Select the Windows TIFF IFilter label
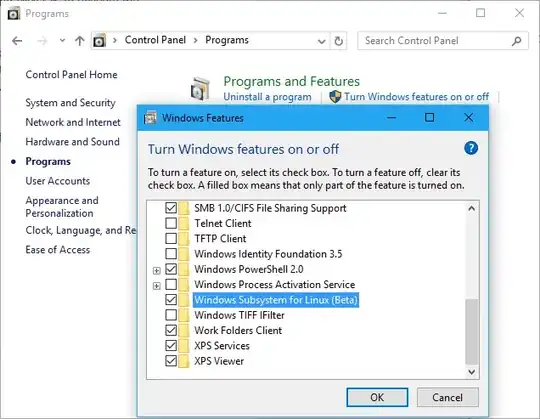The width and height of the screenshot is (540, 419). (x=239, y=315)
